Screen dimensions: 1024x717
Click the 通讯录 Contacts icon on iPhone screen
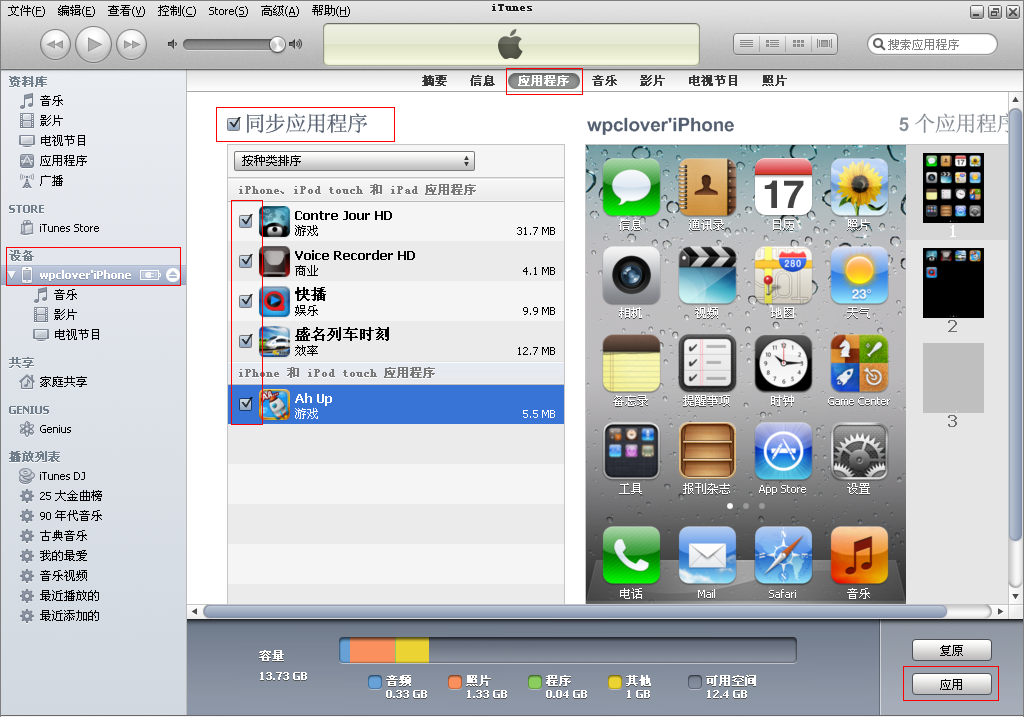[x=707, y=187]
